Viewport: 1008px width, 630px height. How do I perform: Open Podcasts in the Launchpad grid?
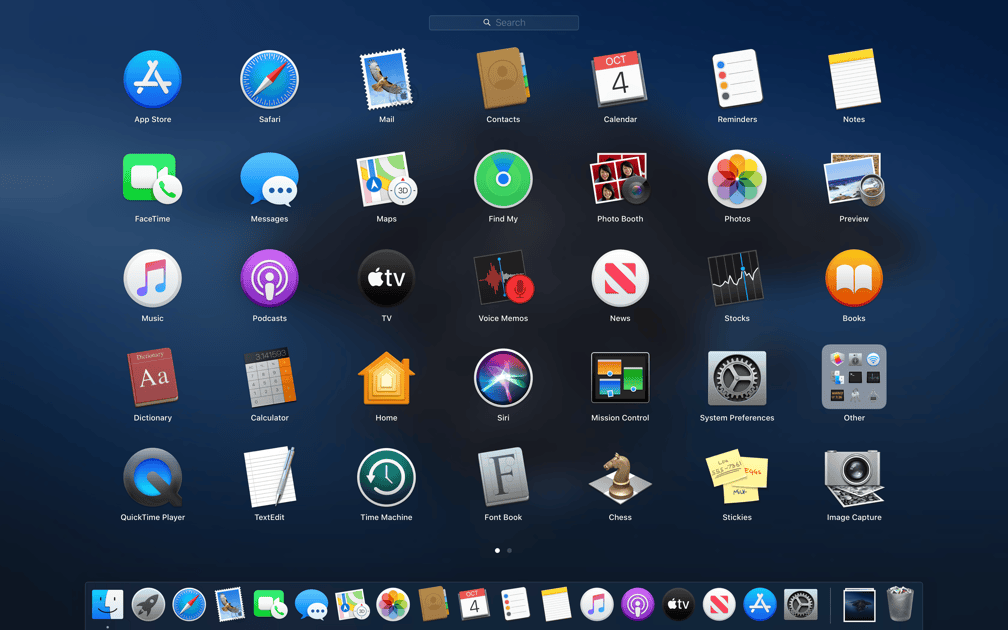pyautogui.click(x=269, y=278)
